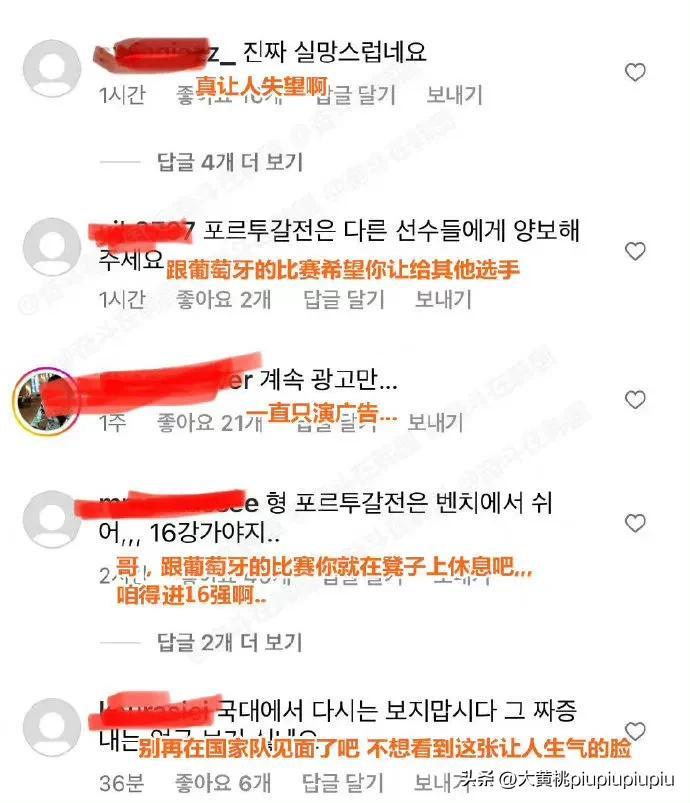690x803 pixels.
Task: Send the 진짜 실망스럽네요 comment via 보내기
Action: click(454, 95)
